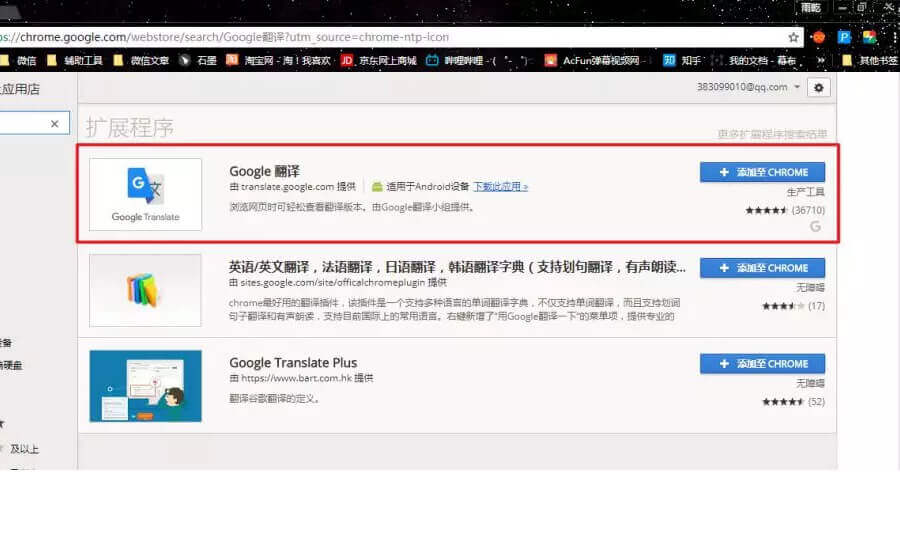900x550 pixels.
Task: Click sites.google.com/site/officalchromeplugin provider text
Action: click(338, 282)
